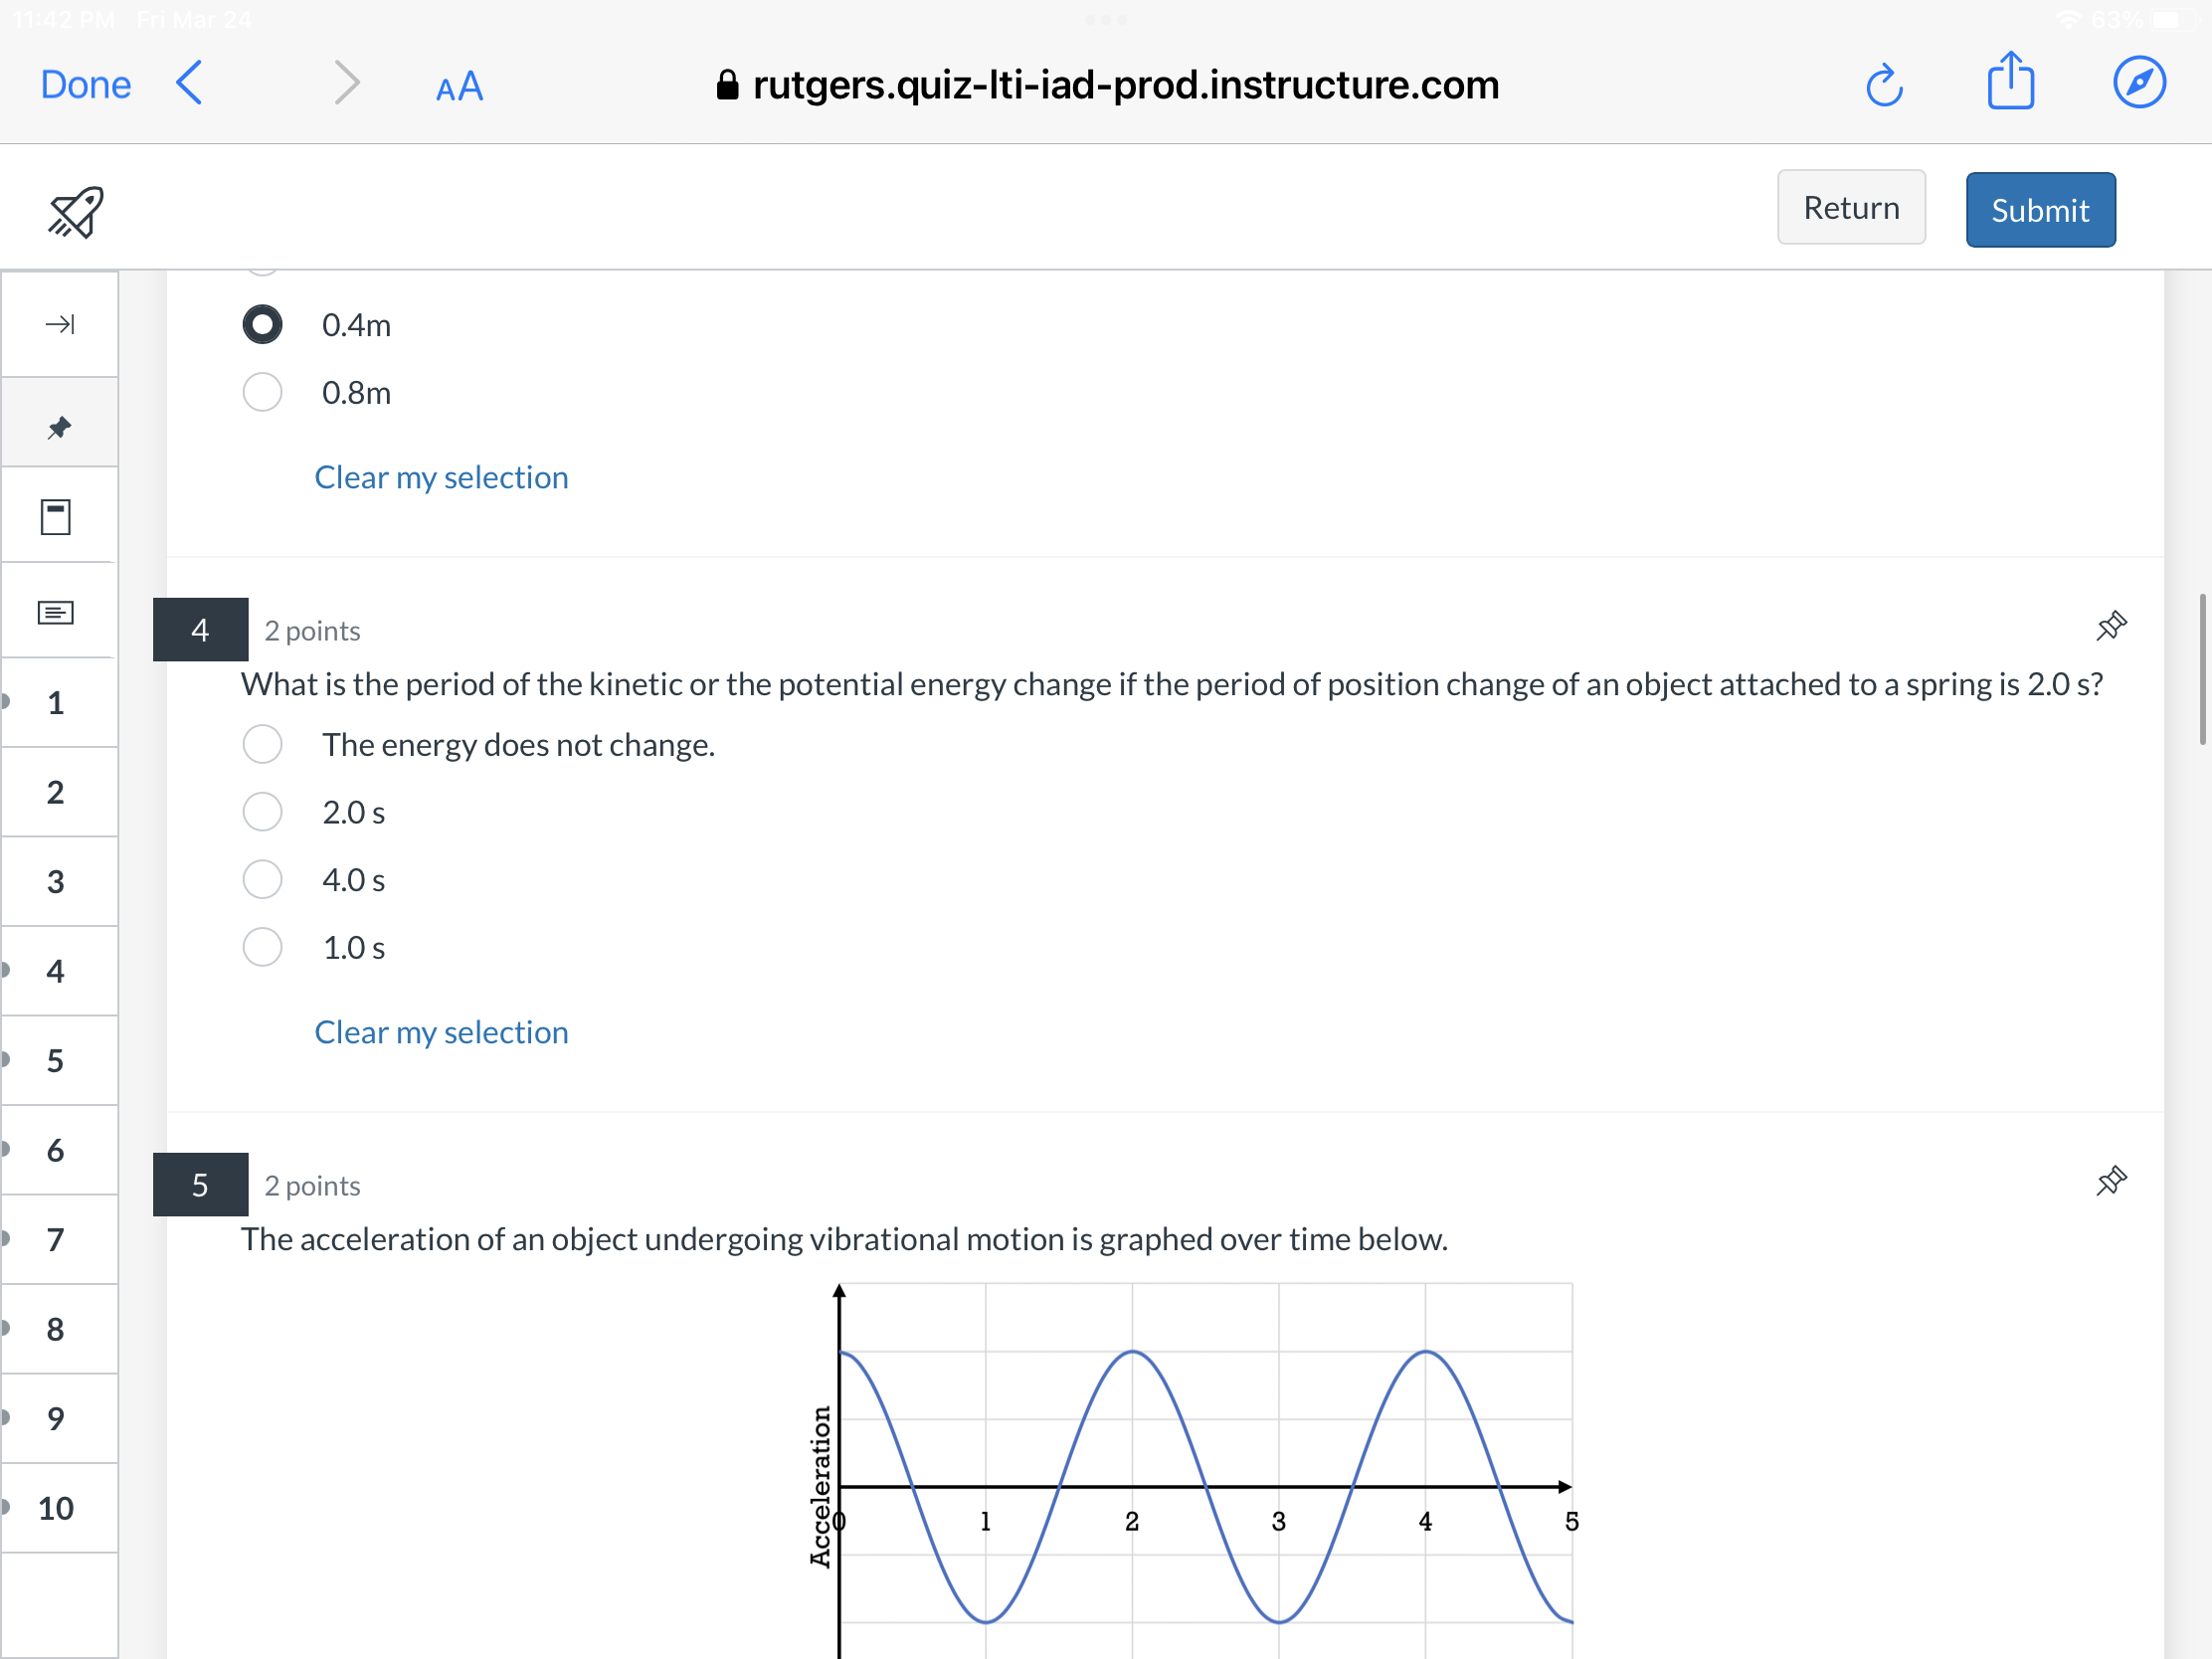Click the rocket logo icon

coord(75,210)
